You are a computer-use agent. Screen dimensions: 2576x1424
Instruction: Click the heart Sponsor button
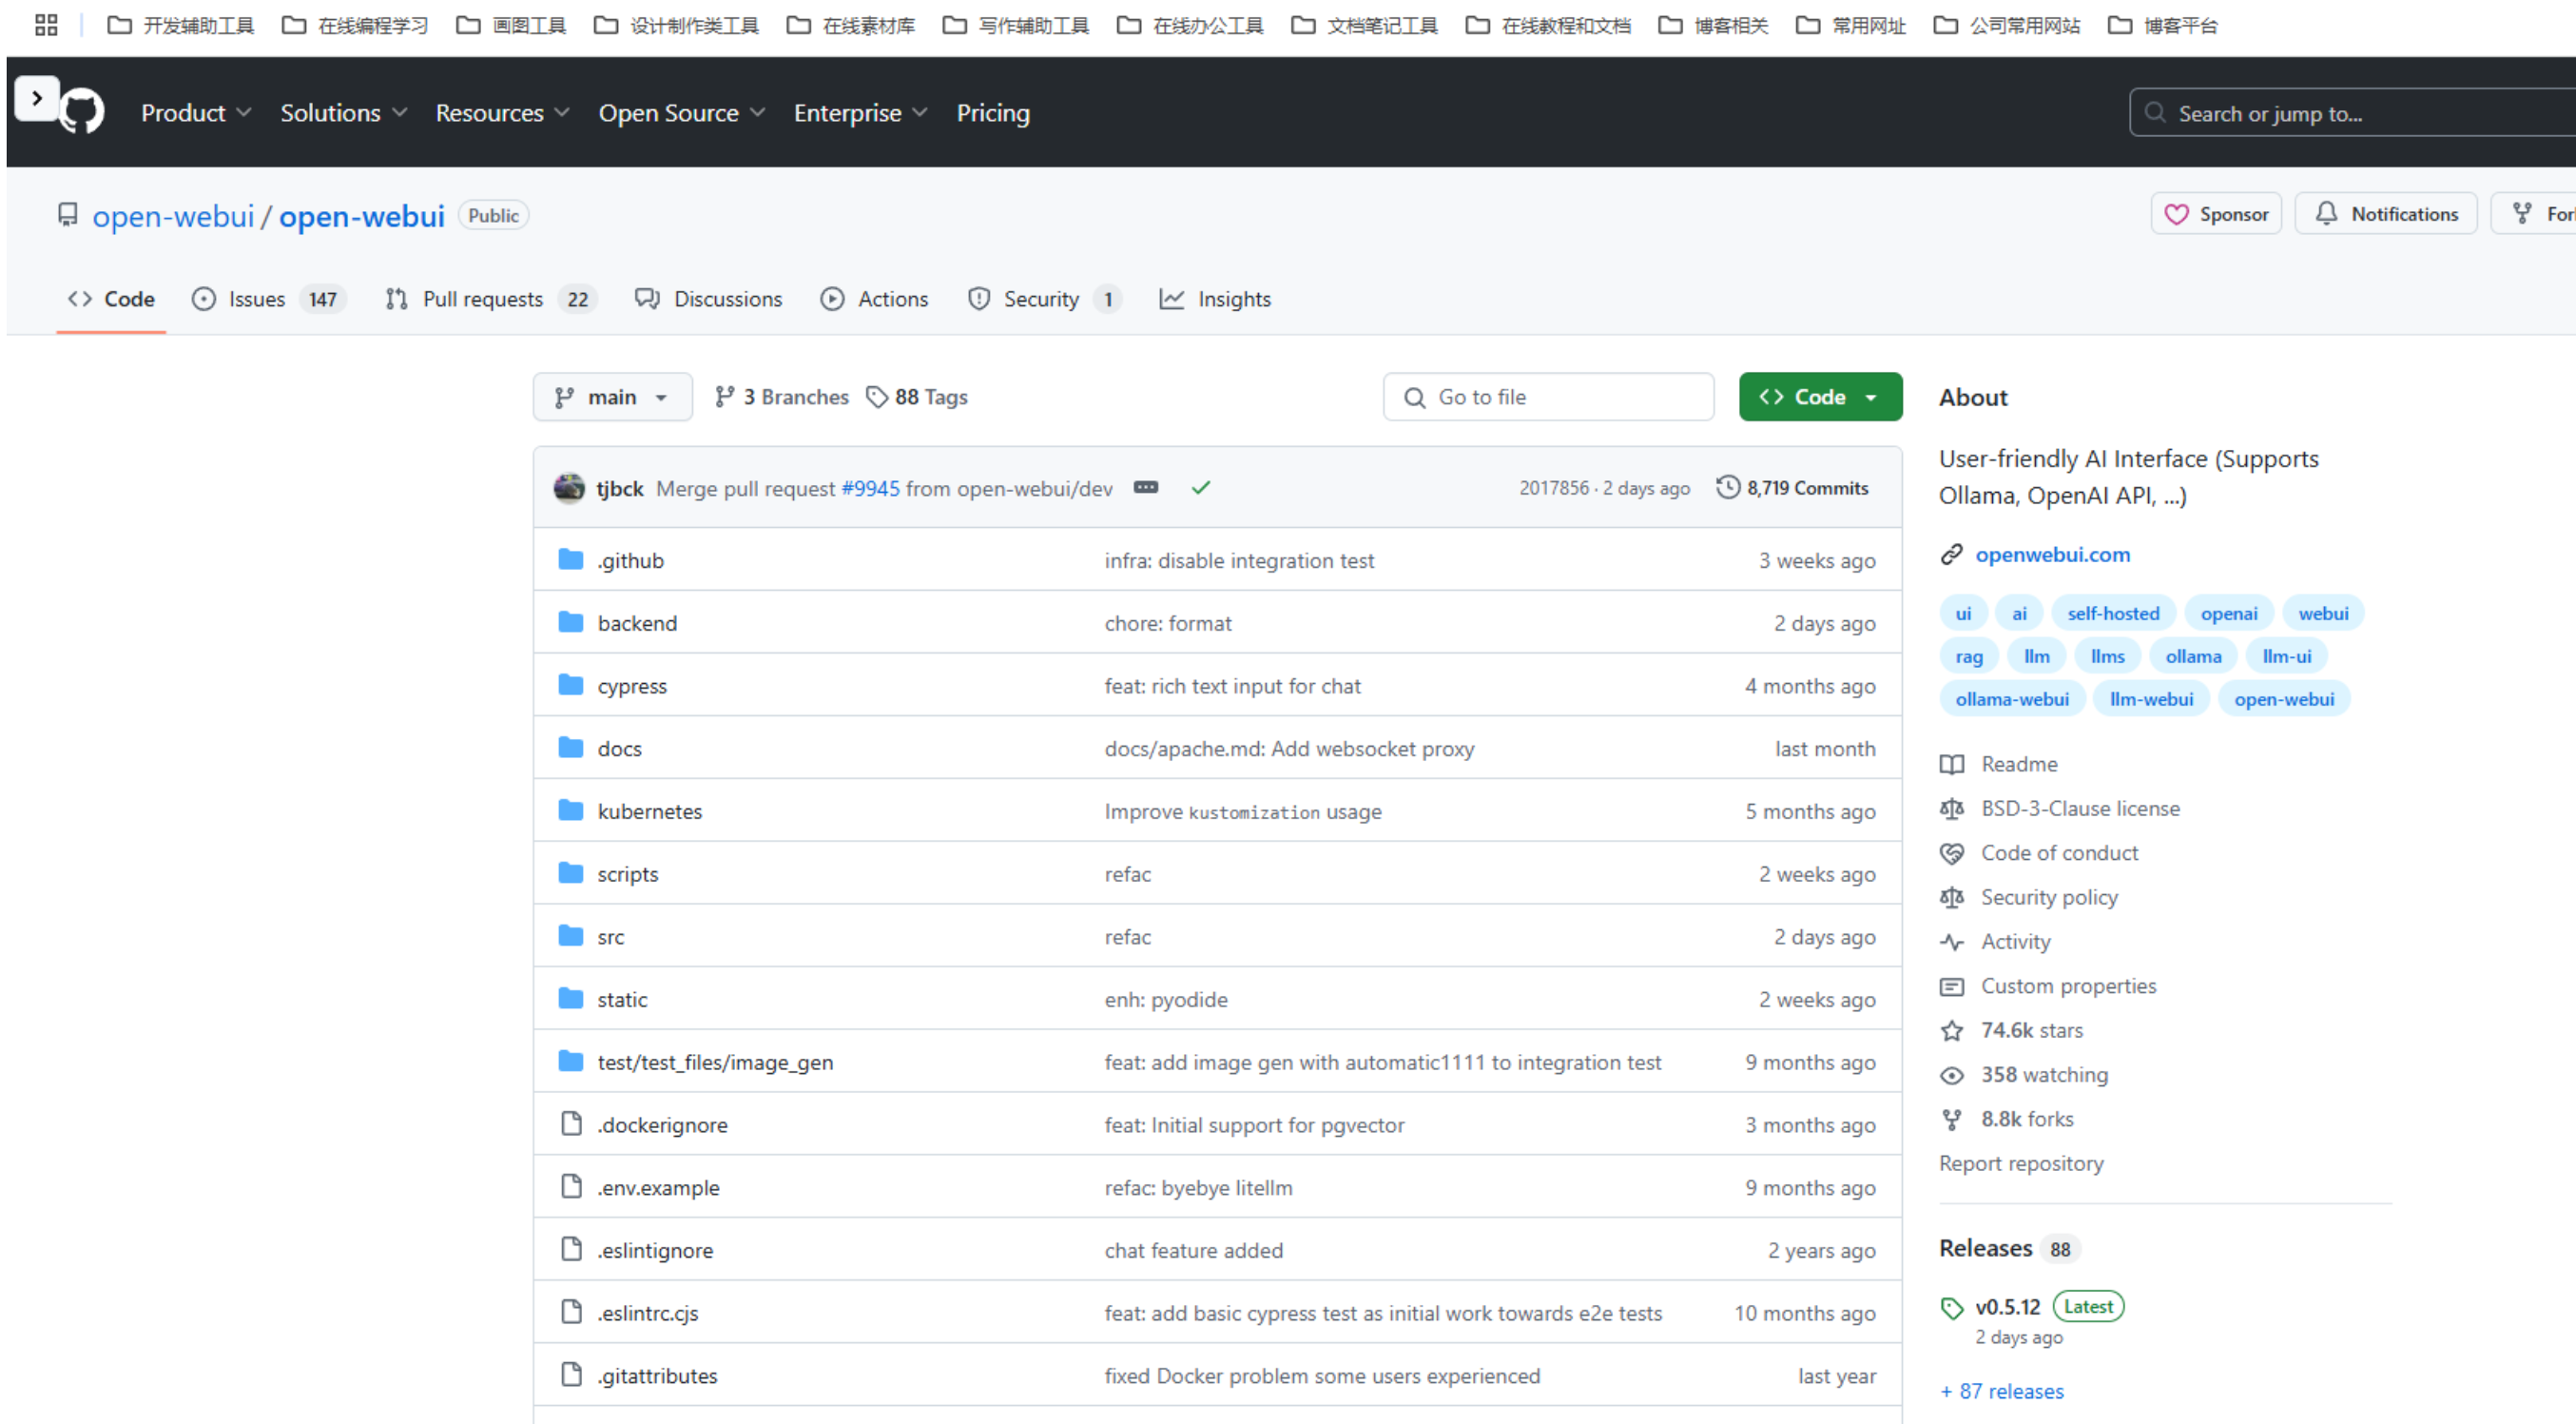pos(2216,214)
